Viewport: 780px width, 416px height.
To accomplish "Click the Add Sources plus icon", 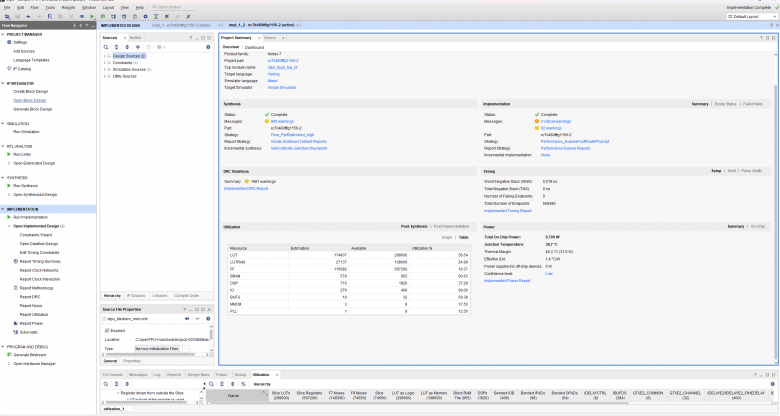I will 138,47.
